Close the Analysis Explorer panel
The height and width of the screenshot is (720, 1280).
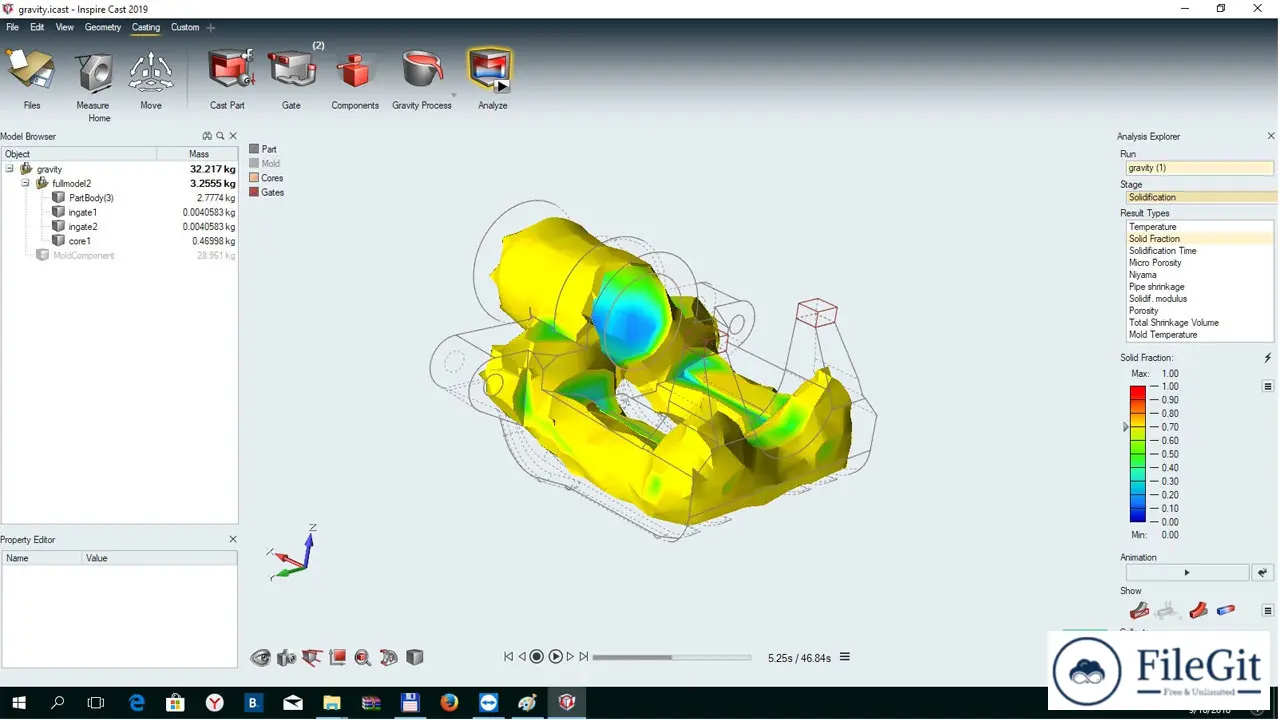(x=1271, y=136)
